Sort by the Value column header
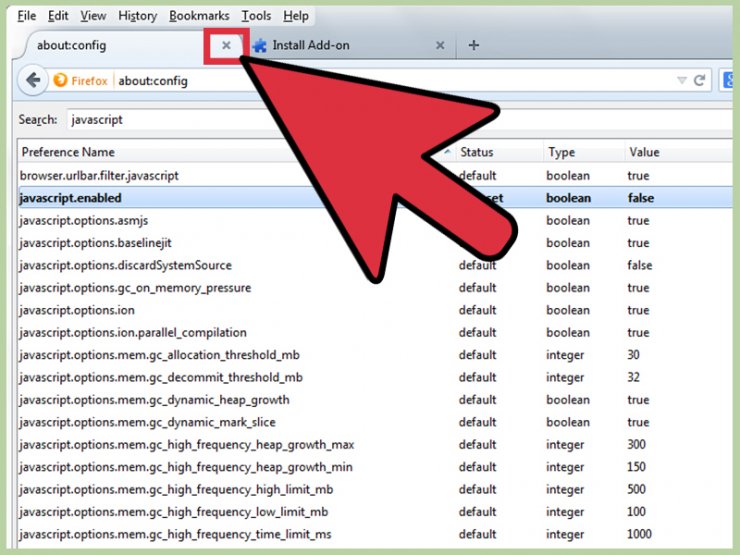The width and height of the screenshot is (740, 555). click(x=679, y=152)
